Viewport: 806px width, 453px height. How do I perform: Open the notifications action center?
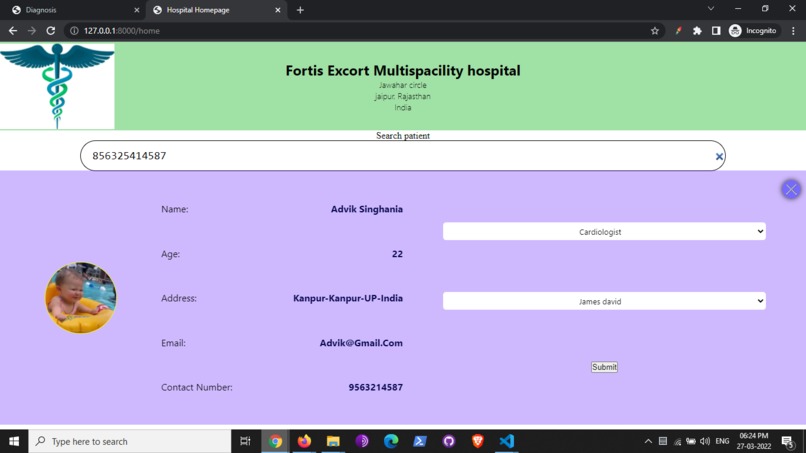787,441
